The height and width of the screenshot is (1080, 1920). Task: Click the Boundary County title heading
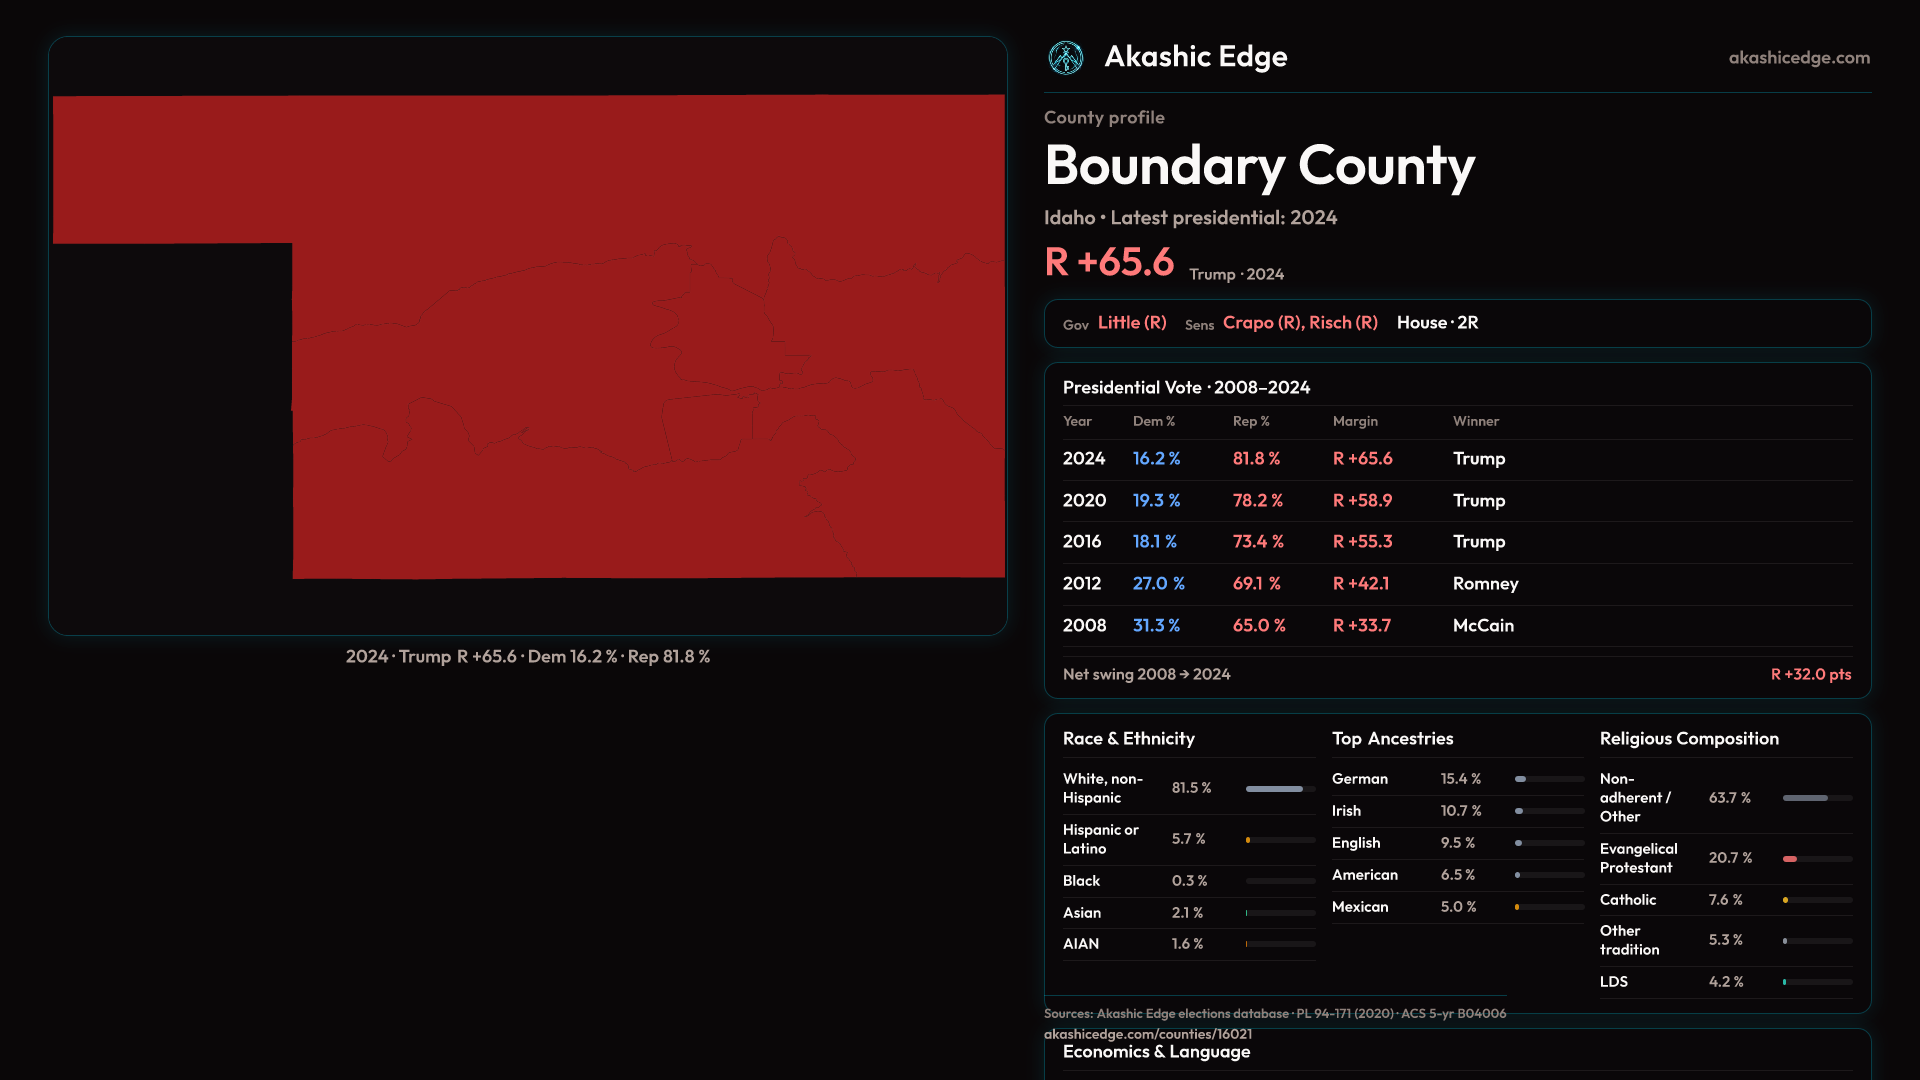click(x=1259, y=166)
